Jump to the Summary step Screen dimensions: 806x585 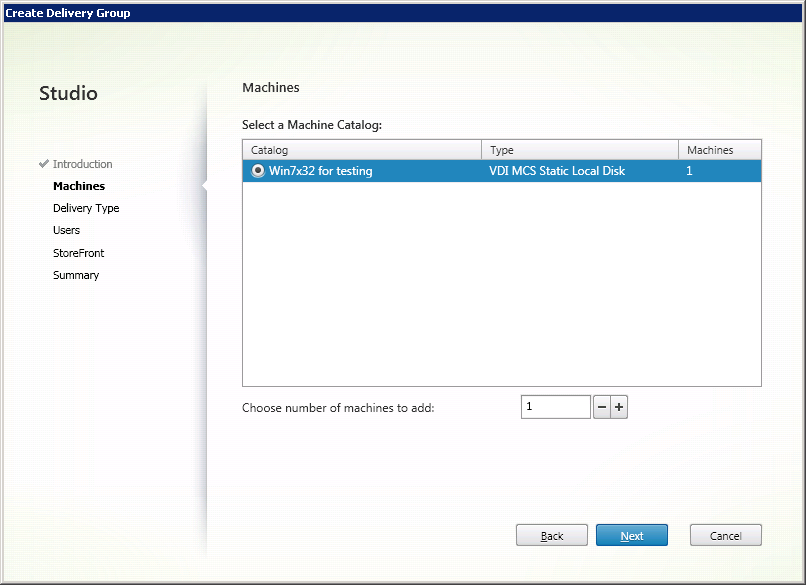[x=76, y=275]
